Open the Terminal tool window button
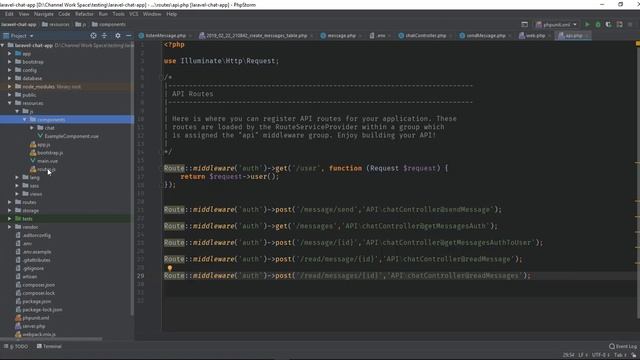The width and height of the screenshot is (640, 360). 49,346
